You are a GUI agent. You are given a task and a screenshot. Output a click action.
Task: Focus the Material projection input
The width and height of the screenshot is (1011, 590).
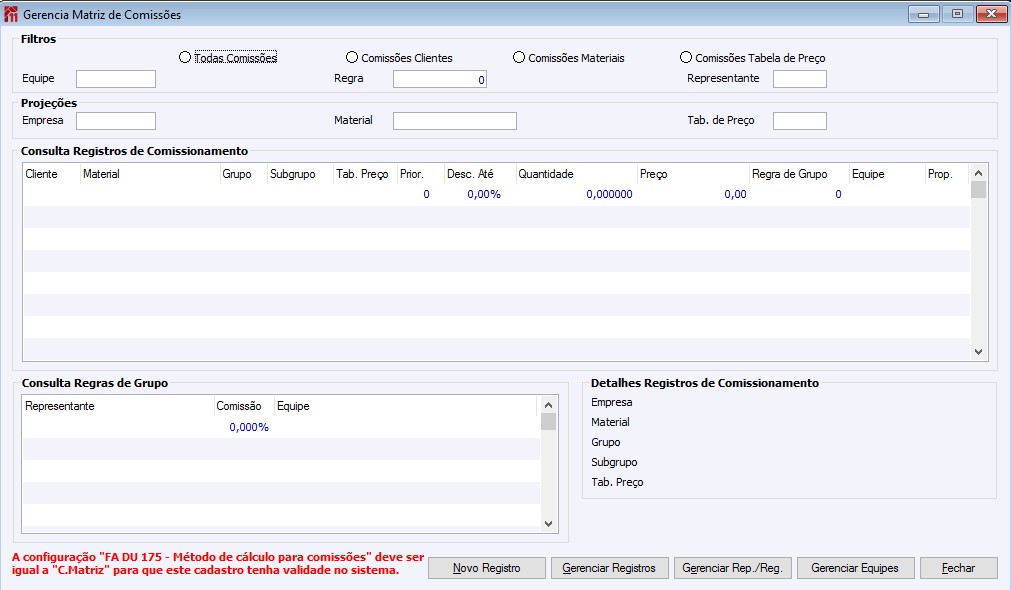pyautogui.click(x=455, y=121)
